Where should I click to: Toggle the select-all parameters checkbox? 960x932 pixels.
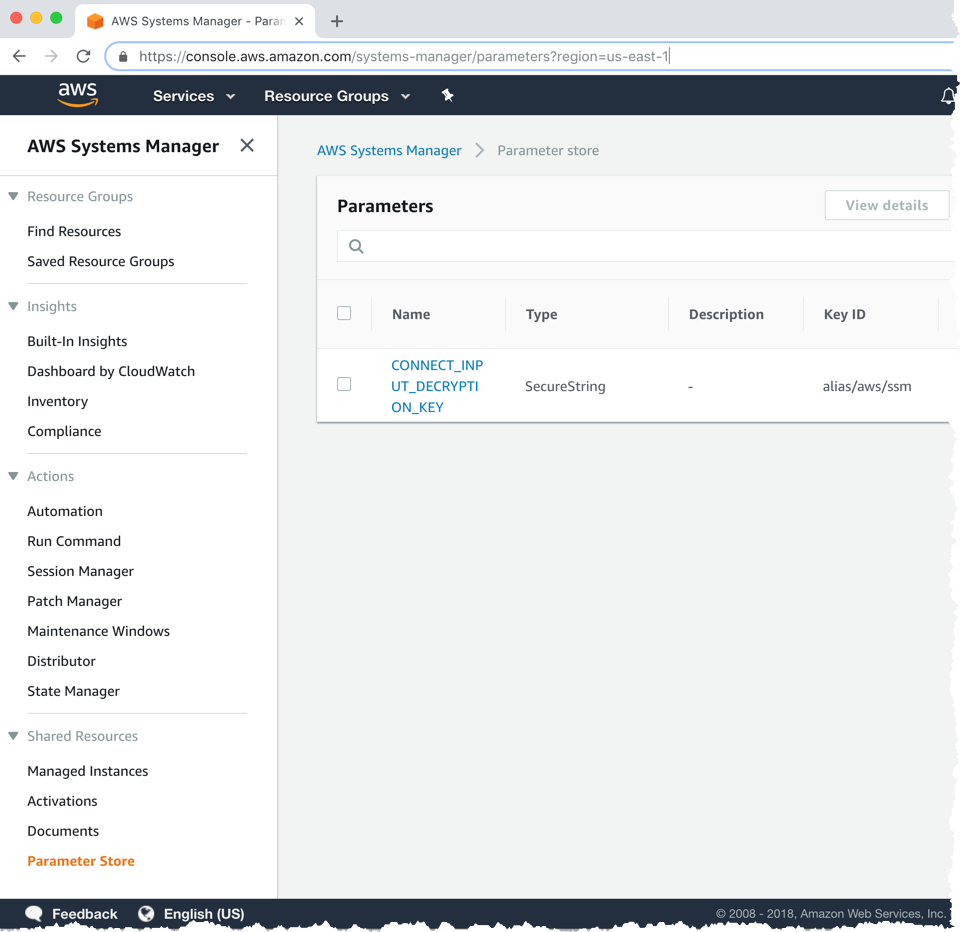[x=344, y=313]
